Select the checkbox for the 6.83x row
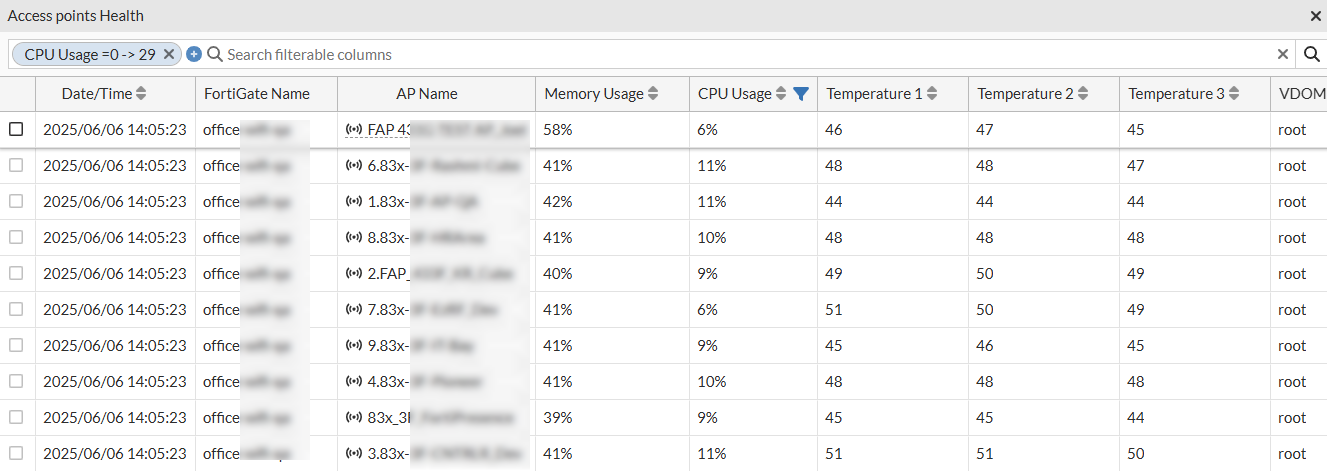 coord(16,165)
